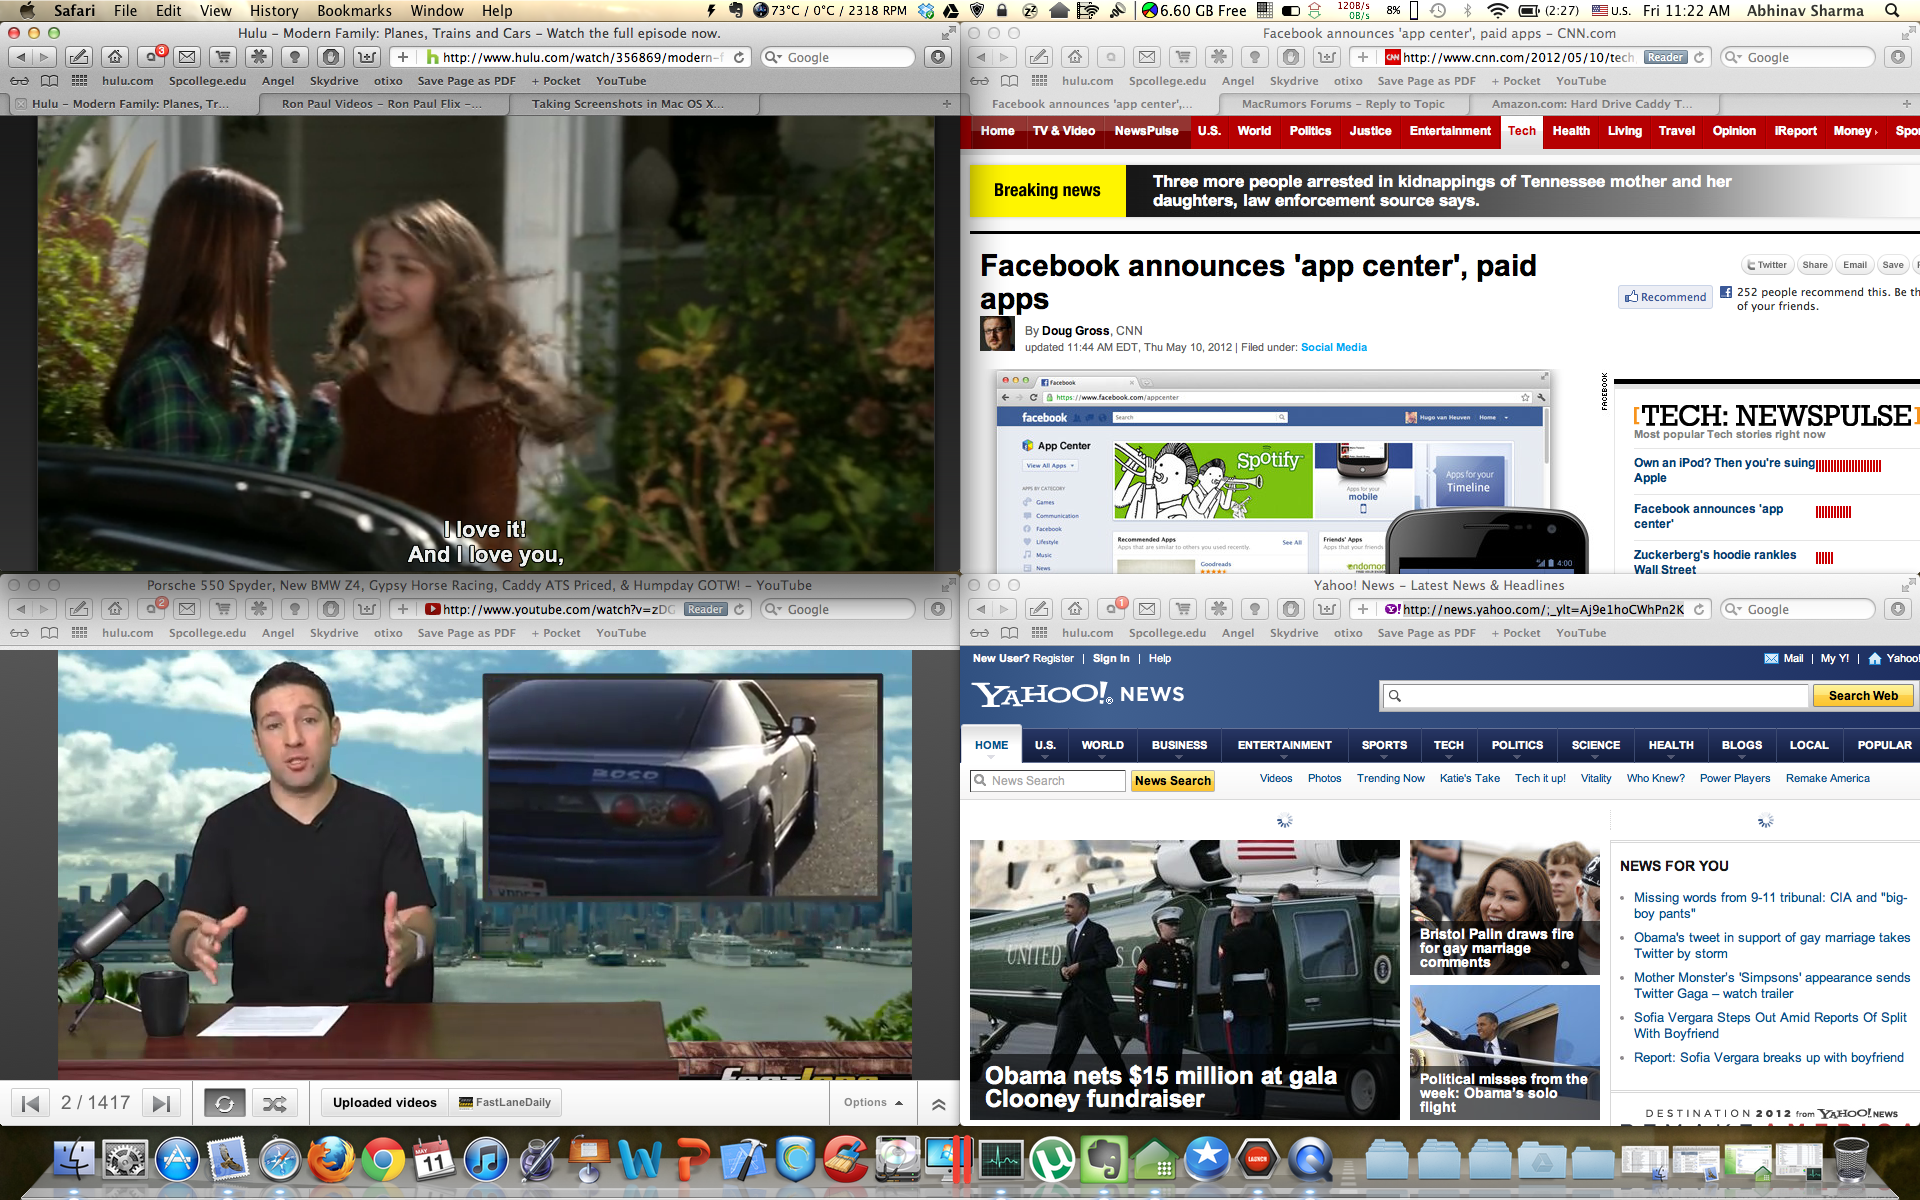Open Google search dropdown in the Yahoo window

tap(1733, 609)
